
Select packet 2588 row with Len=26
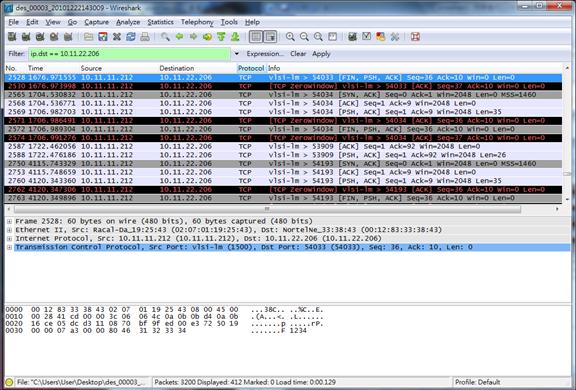click(x=283, y=155)
